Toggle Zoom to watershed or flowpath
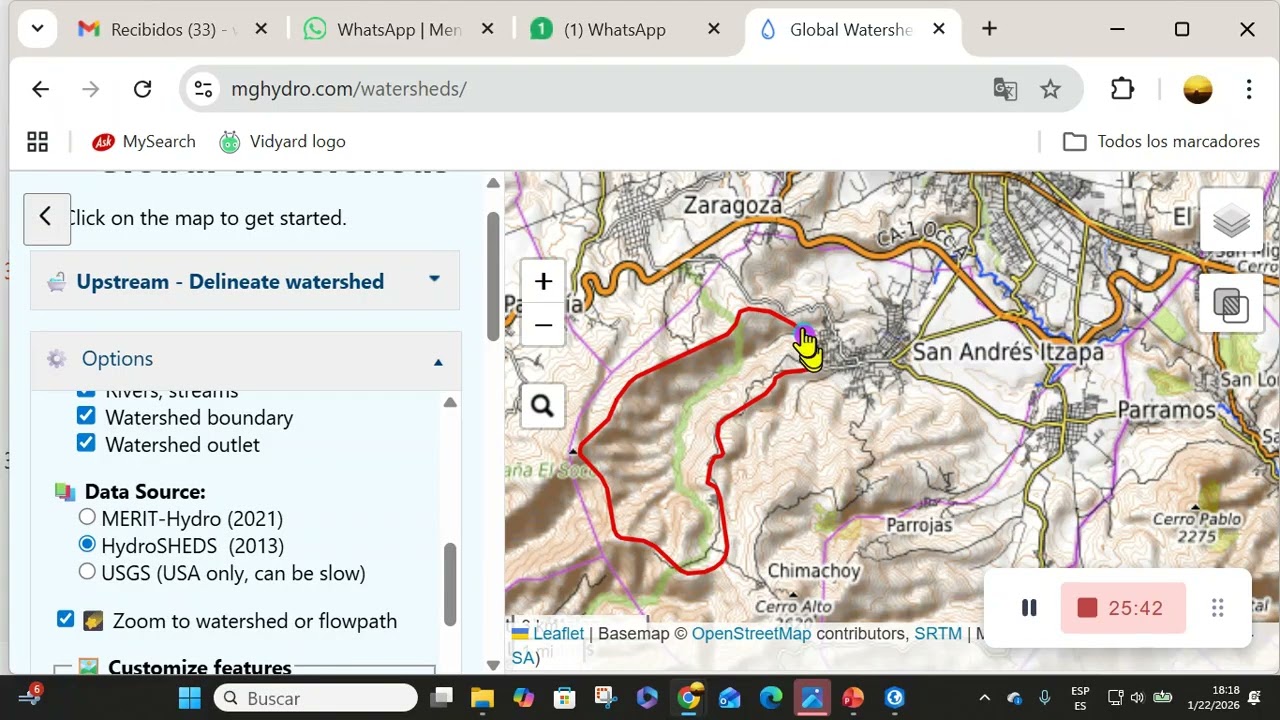This screenshot has width=1280, height=720. coord(65,619)
